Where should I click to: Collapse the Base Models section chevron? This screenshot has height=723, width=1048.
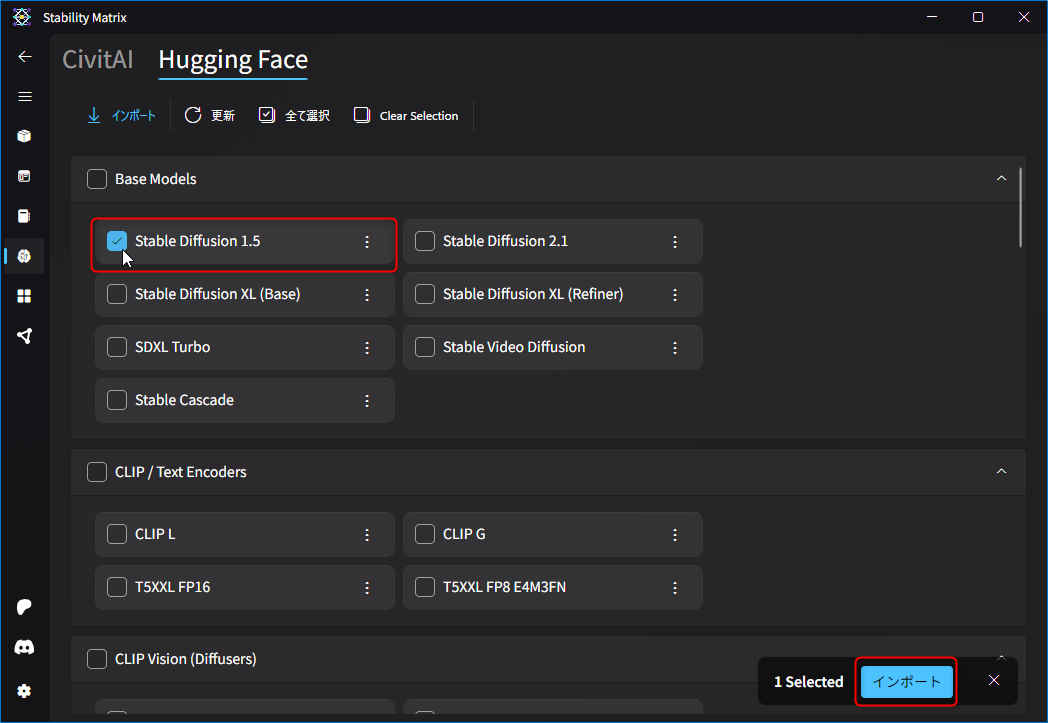(1001, 179)
